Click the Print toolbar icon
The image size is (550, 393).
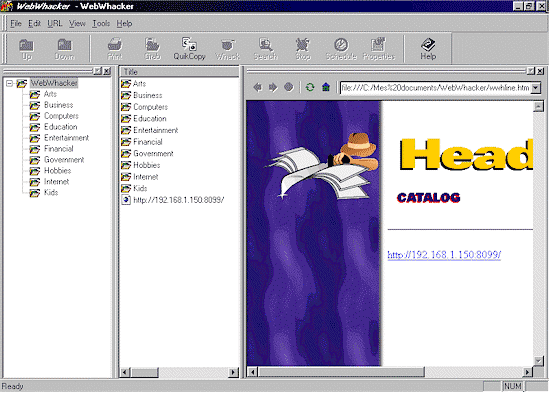(115, 49)
